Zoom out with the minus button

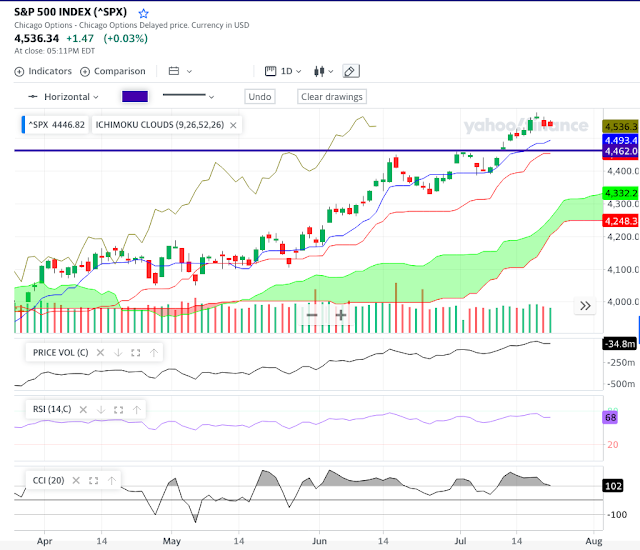click(x=312, y=315)
